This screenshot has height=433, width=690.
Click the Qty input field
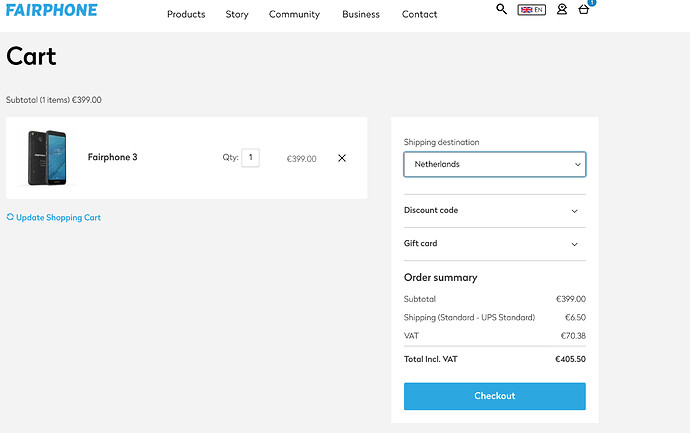coord(250,158)
